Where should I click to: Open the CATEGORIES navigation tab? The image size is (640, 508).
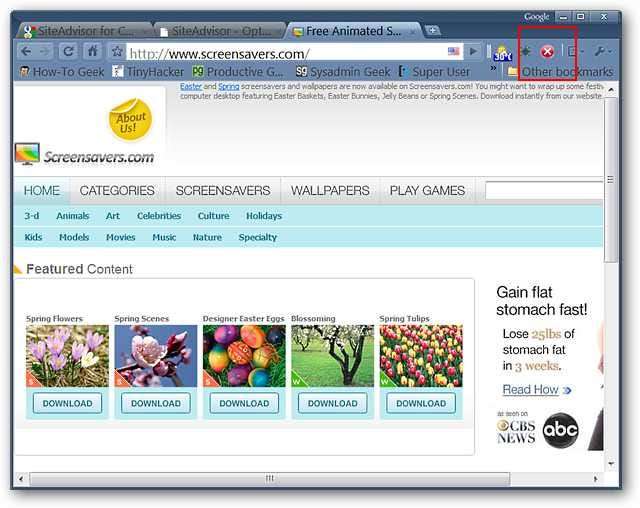[x=117, y=191]
